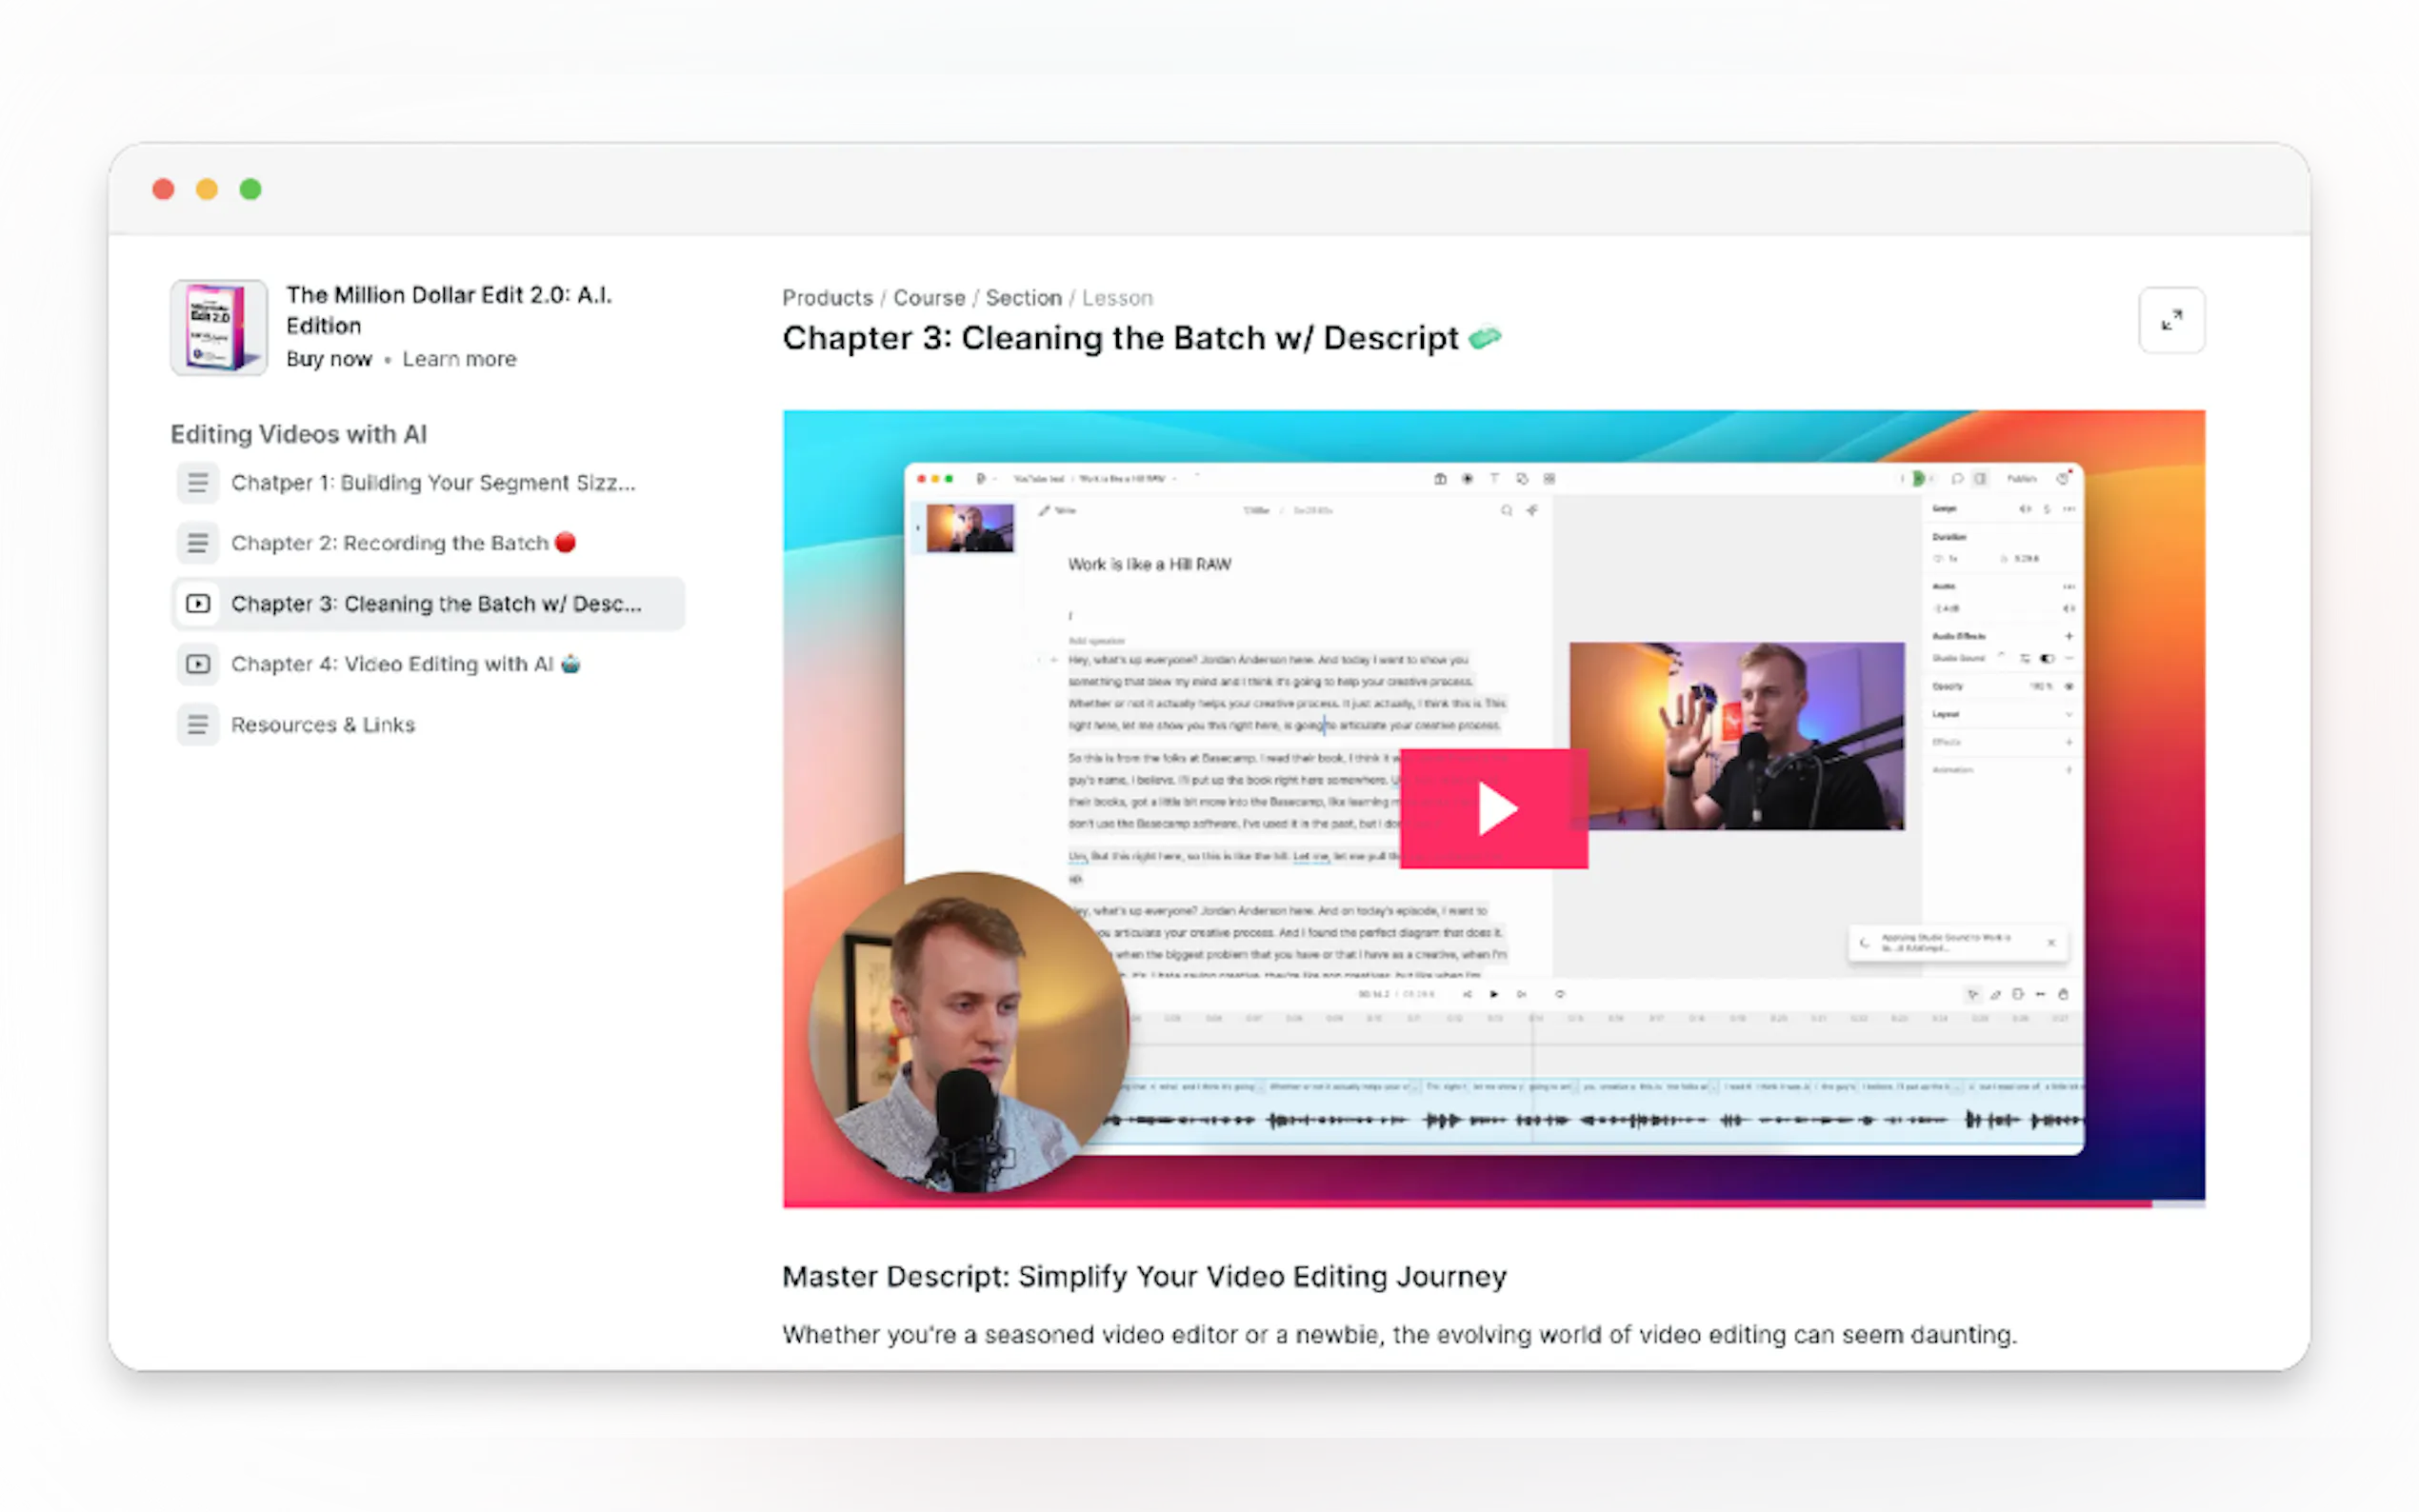Minimize the window with the yellow button
The width and height of the screenshot is (2419, 1512).
(207, 189)
